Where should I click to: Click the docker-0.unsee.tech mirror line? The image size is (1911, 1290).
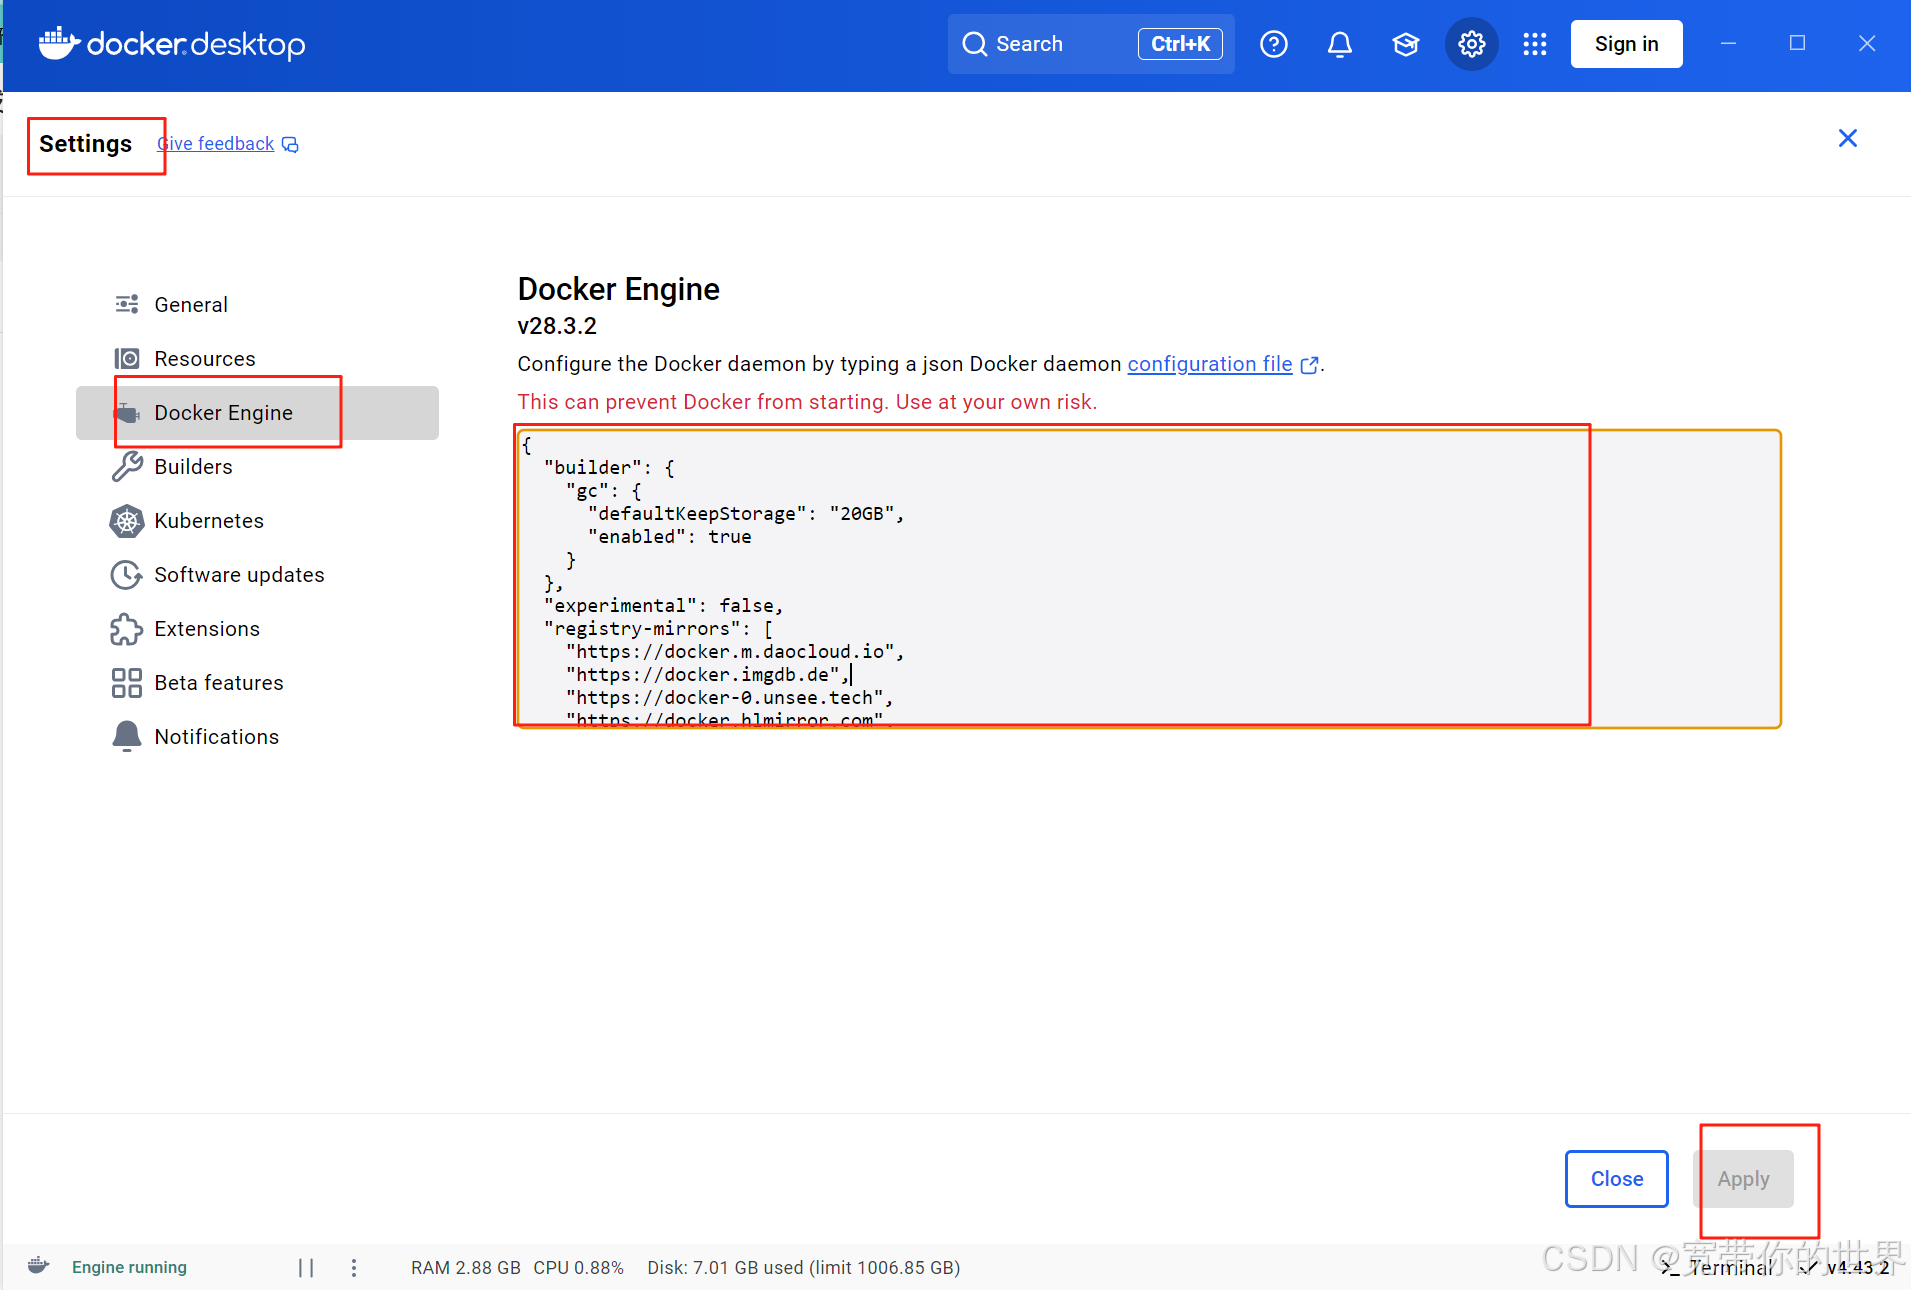coord(729,697)
